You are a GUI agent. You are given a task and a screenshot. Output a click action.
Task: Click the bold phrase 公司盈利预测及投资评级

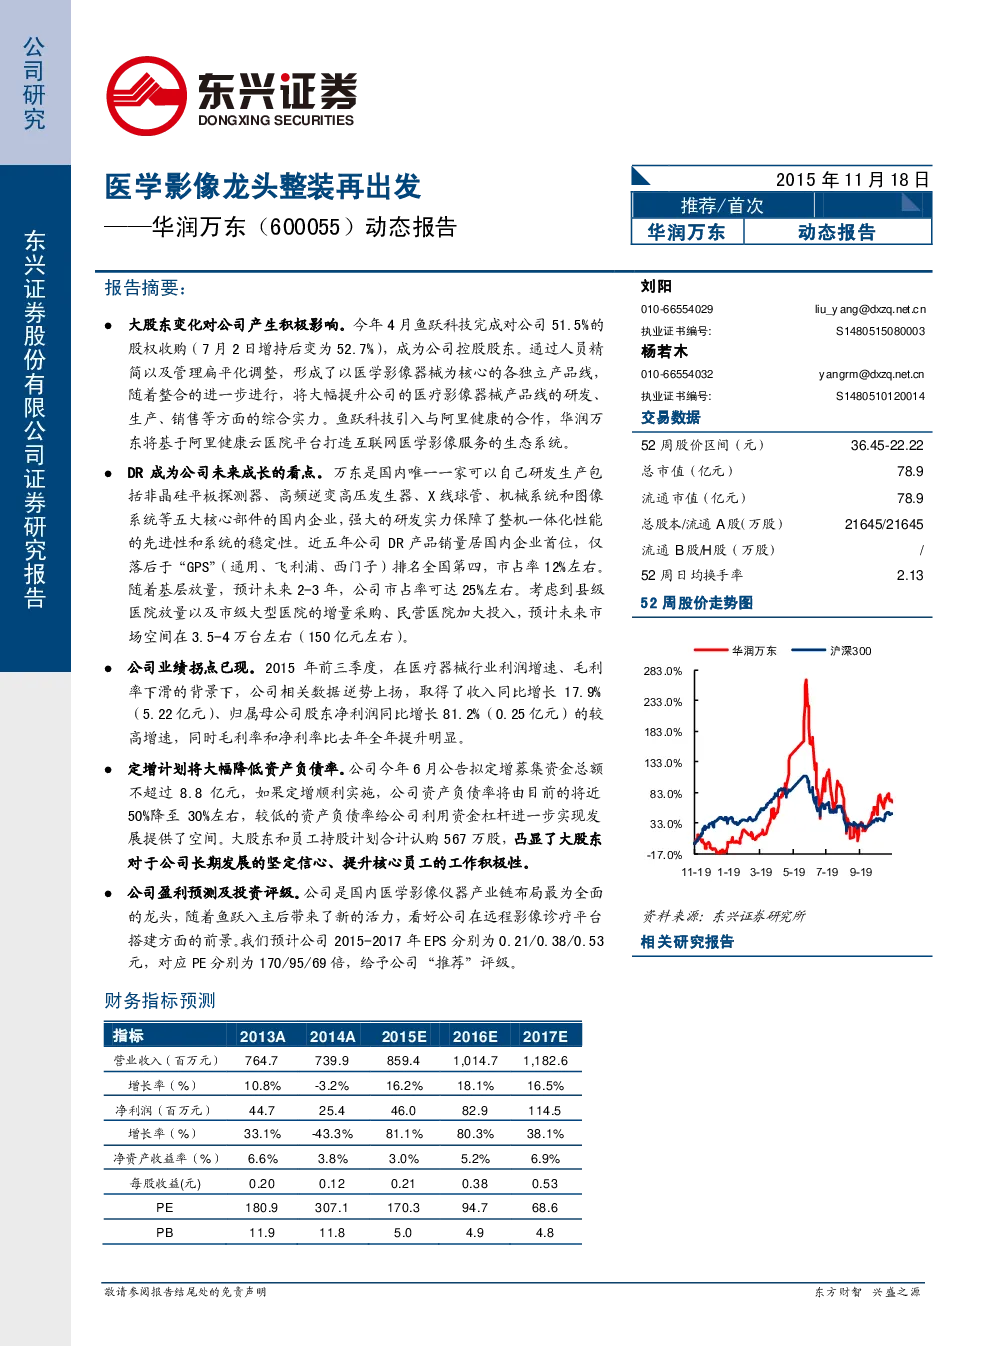pos(213,893)
